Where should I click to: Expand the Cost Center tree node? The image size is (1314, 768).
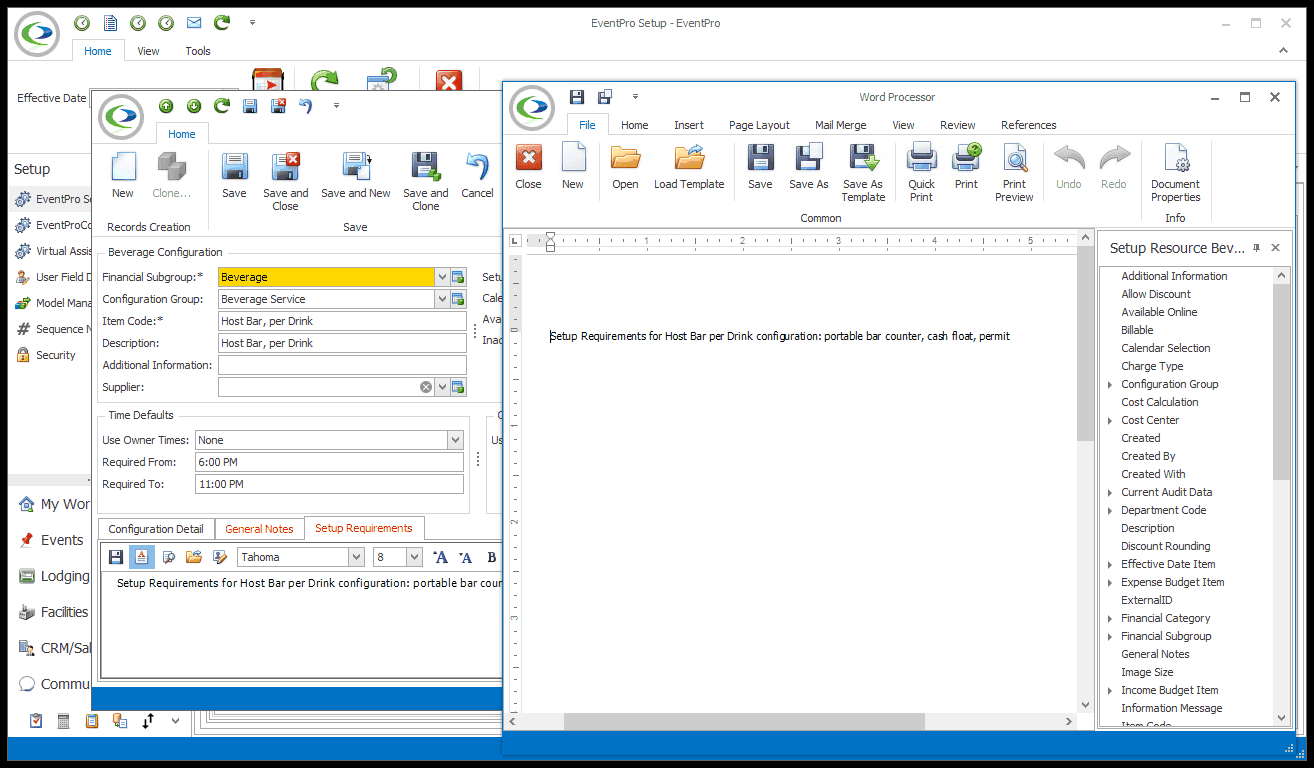click(1110, 420)
